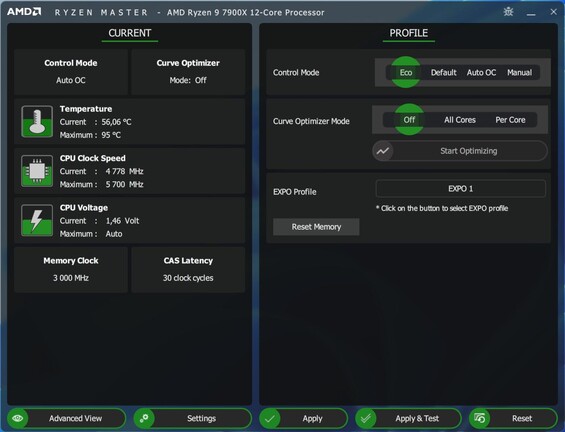Click current CPU voltage 1,46 Volt

click(x=122, y=221)
